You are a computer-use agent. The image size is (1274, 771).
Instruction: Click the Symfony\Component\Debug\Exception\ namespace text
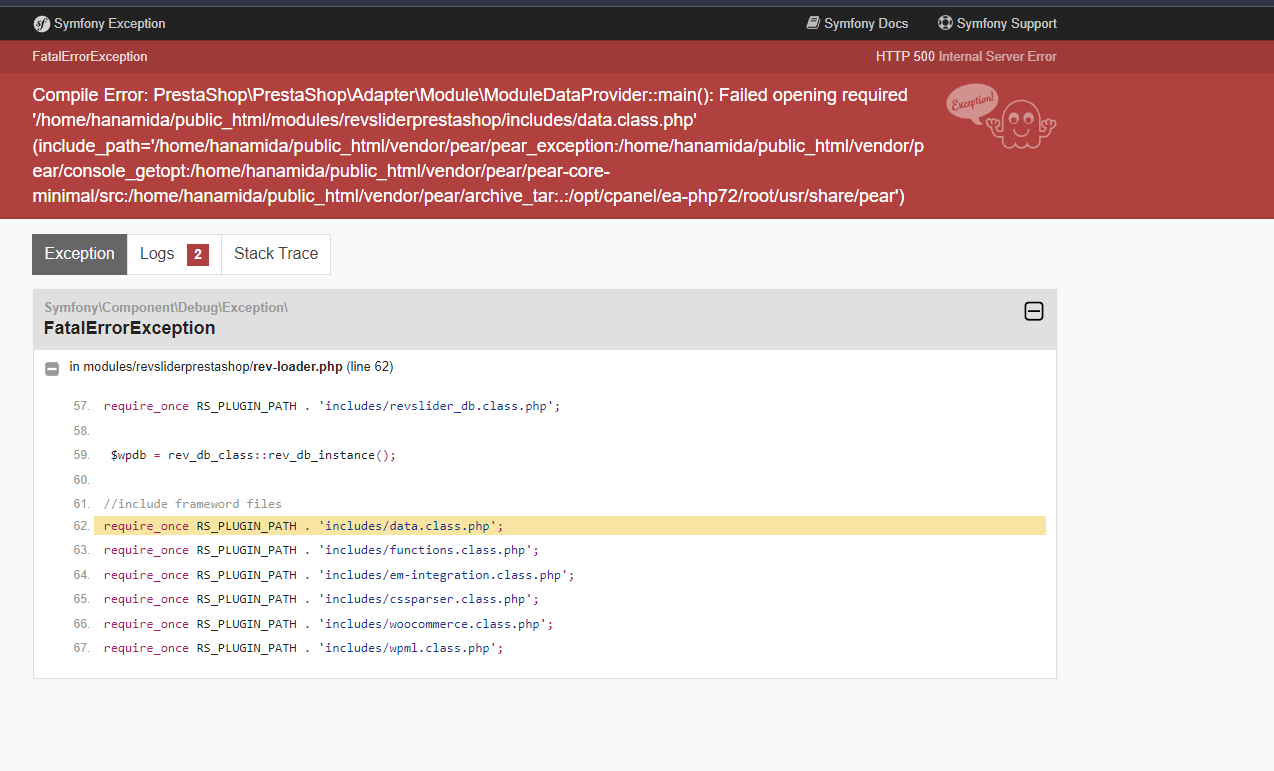tap(166, 307)
